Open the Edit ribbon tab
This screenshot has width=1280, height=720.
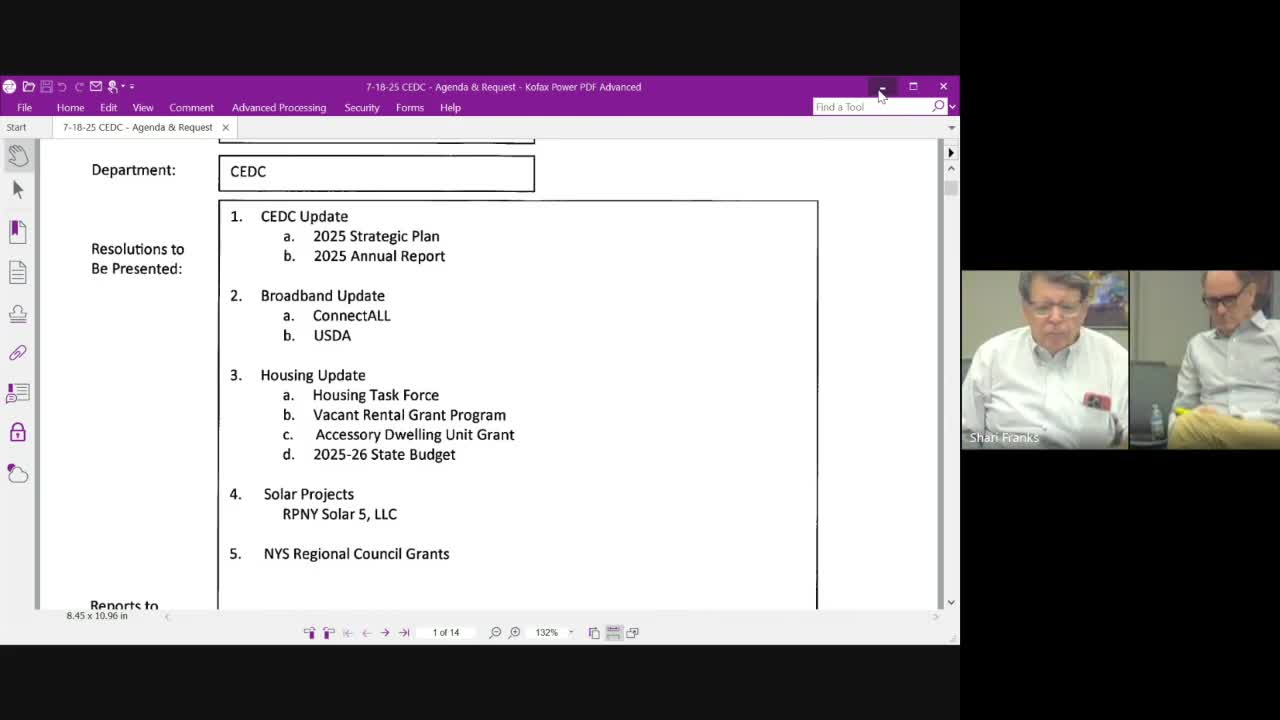coord(108,108)
